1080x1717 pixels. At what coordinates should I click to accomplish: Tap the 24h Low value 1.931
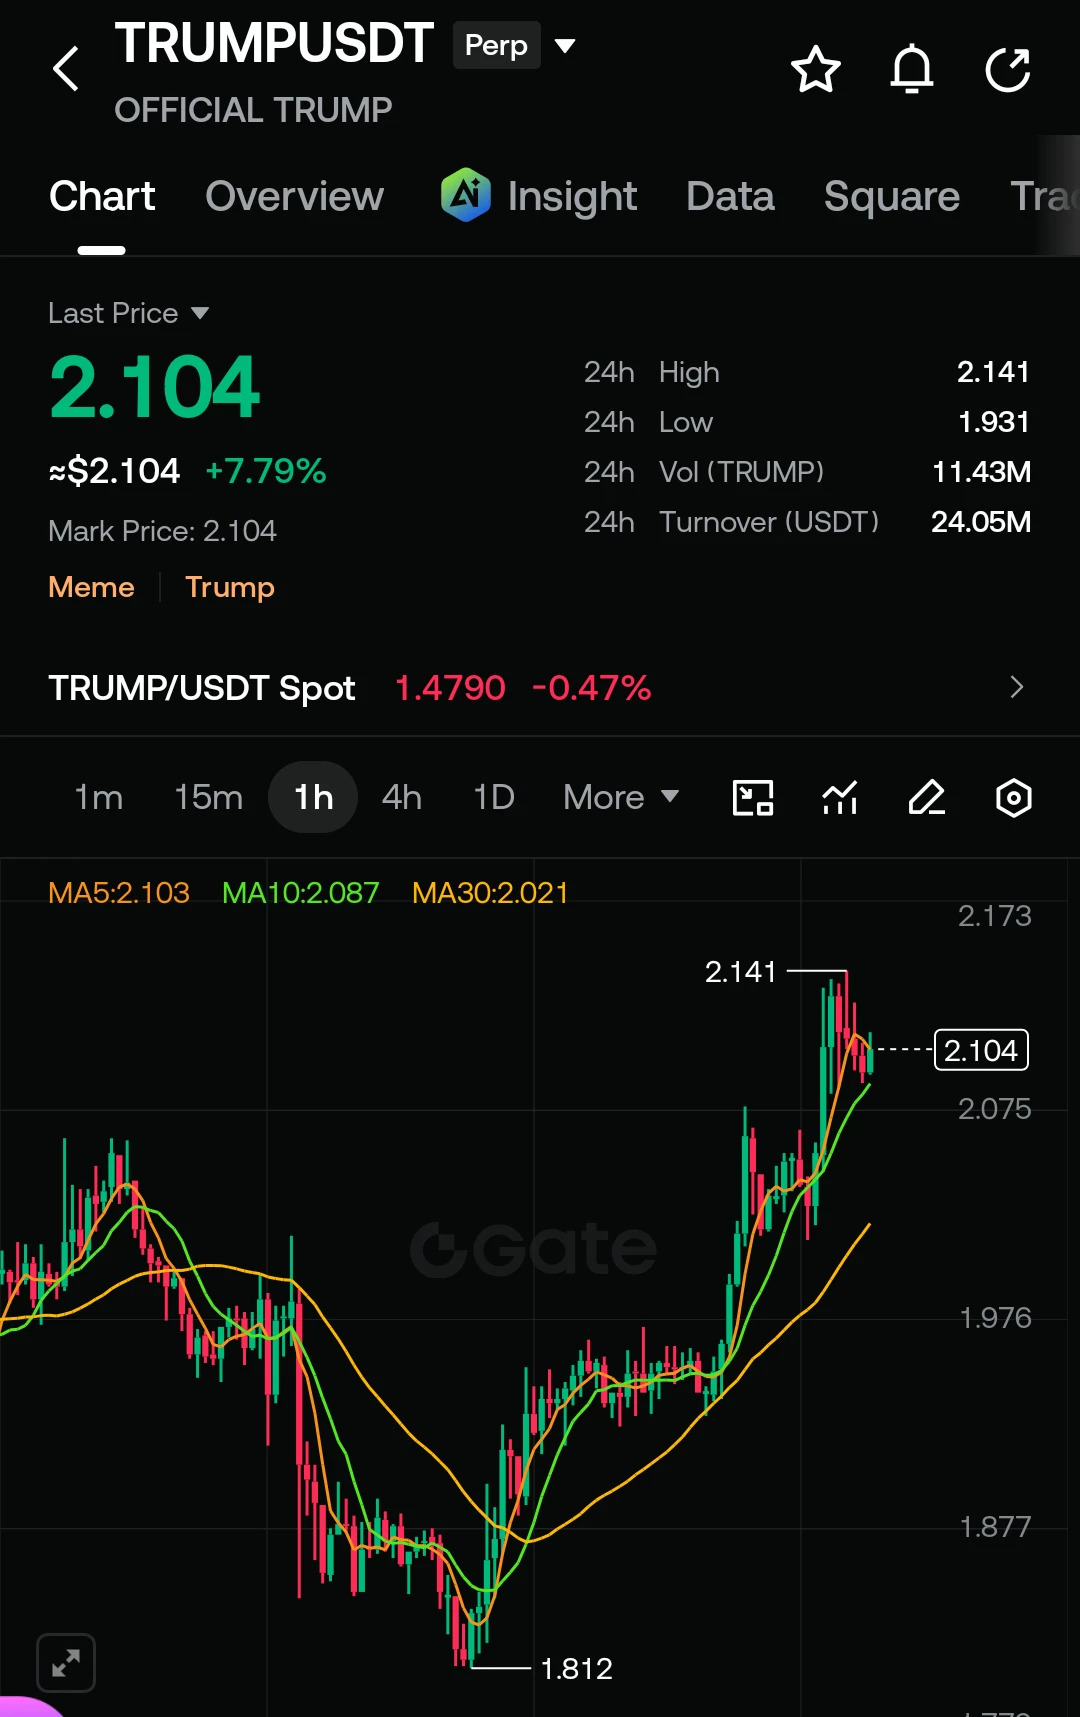click(994, 422)
